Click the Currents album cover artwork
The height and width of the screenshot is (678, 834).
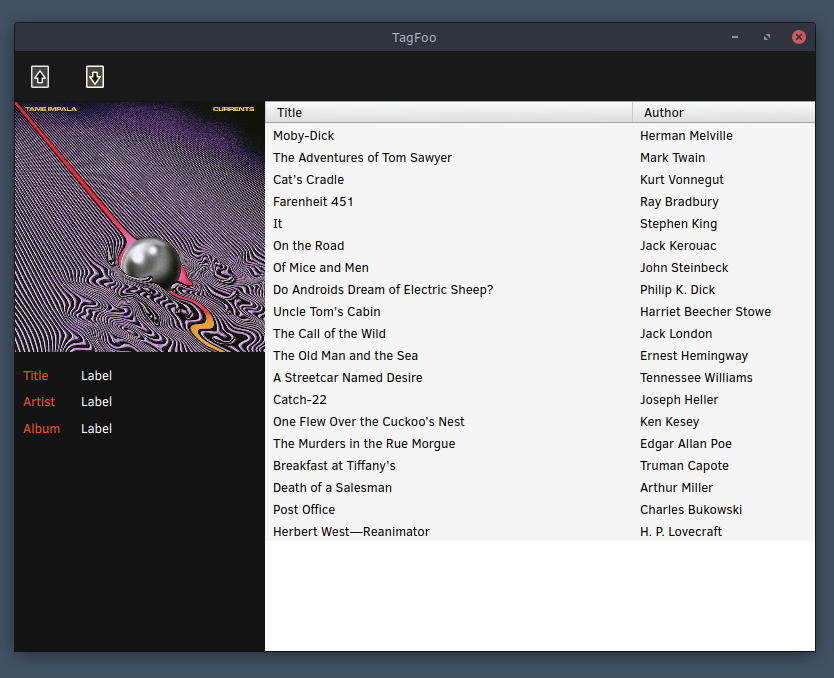tap(139, 227)
